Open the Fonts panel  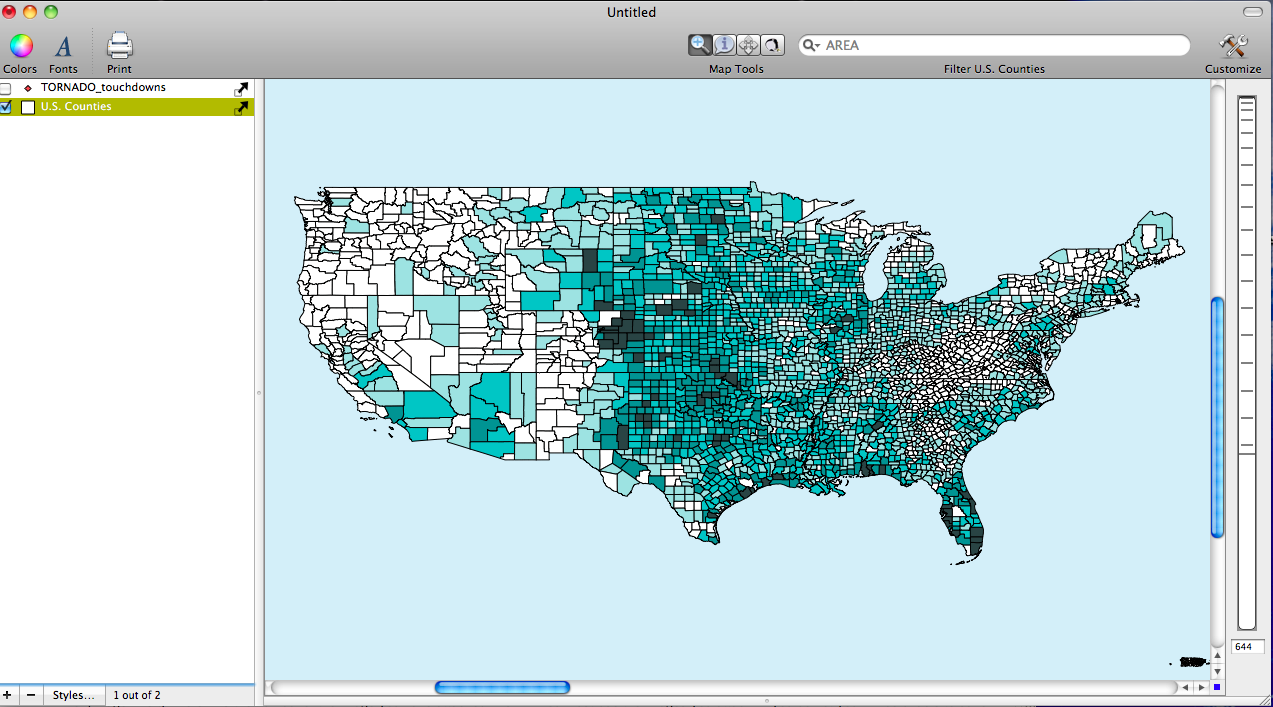tap(63, 46)
